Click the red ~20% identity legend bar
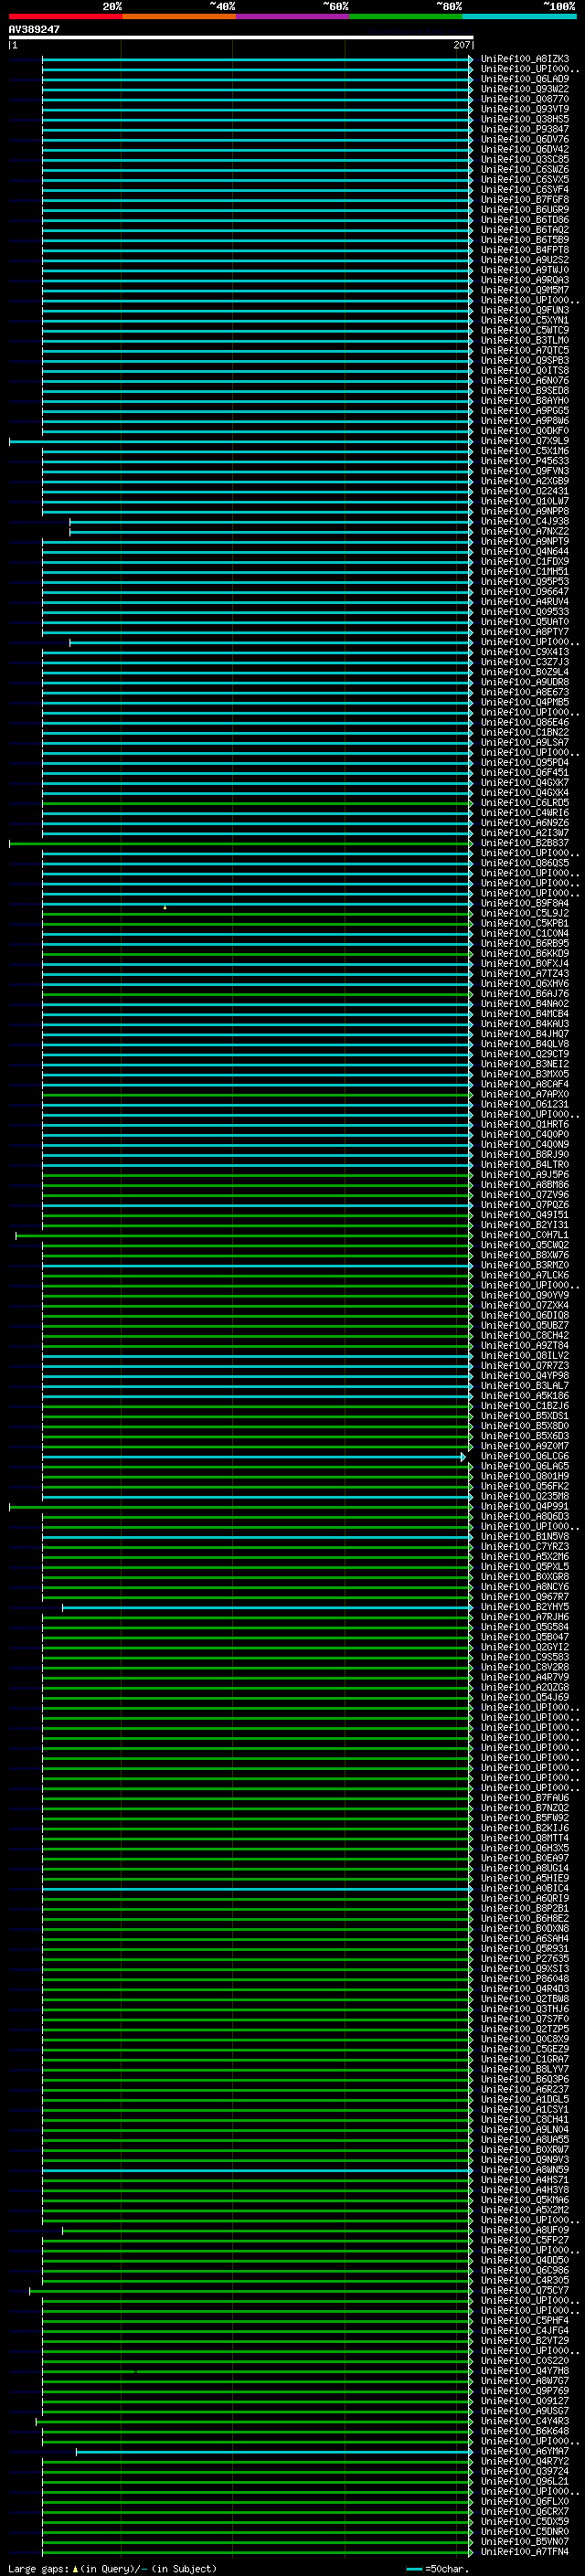 tap(65, 16)
